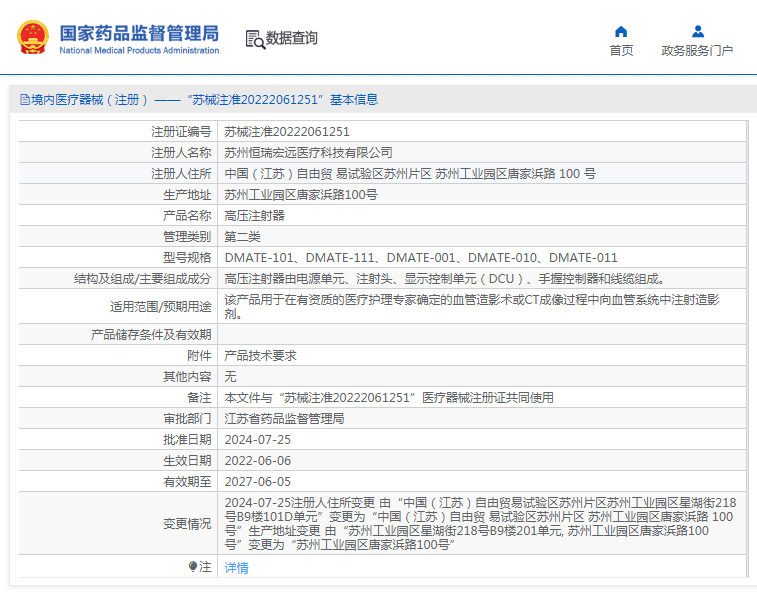The height and width of the screenshot is (594, 757).
Task: Open the 数据查询 magnifier document icon
Action: pos(255,39)
